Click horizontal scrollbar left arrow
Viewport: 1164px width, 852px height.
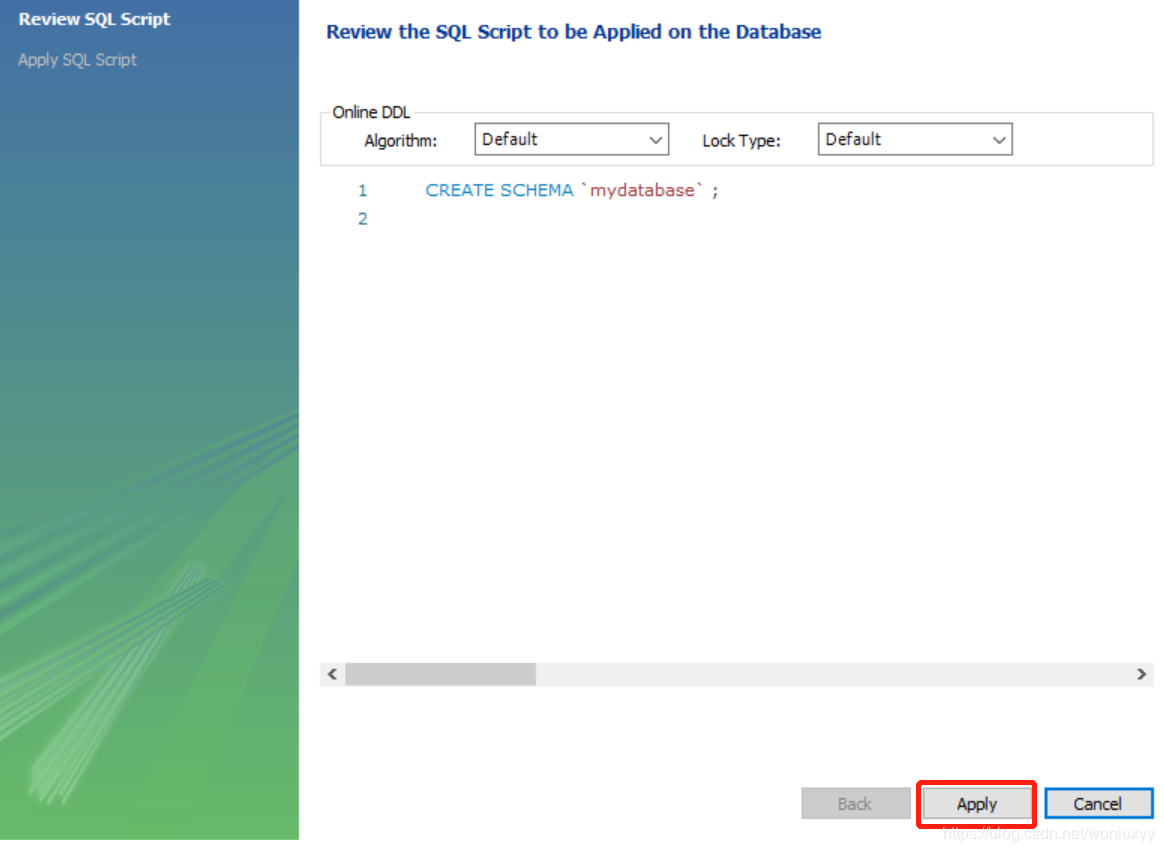coord(333,674)
